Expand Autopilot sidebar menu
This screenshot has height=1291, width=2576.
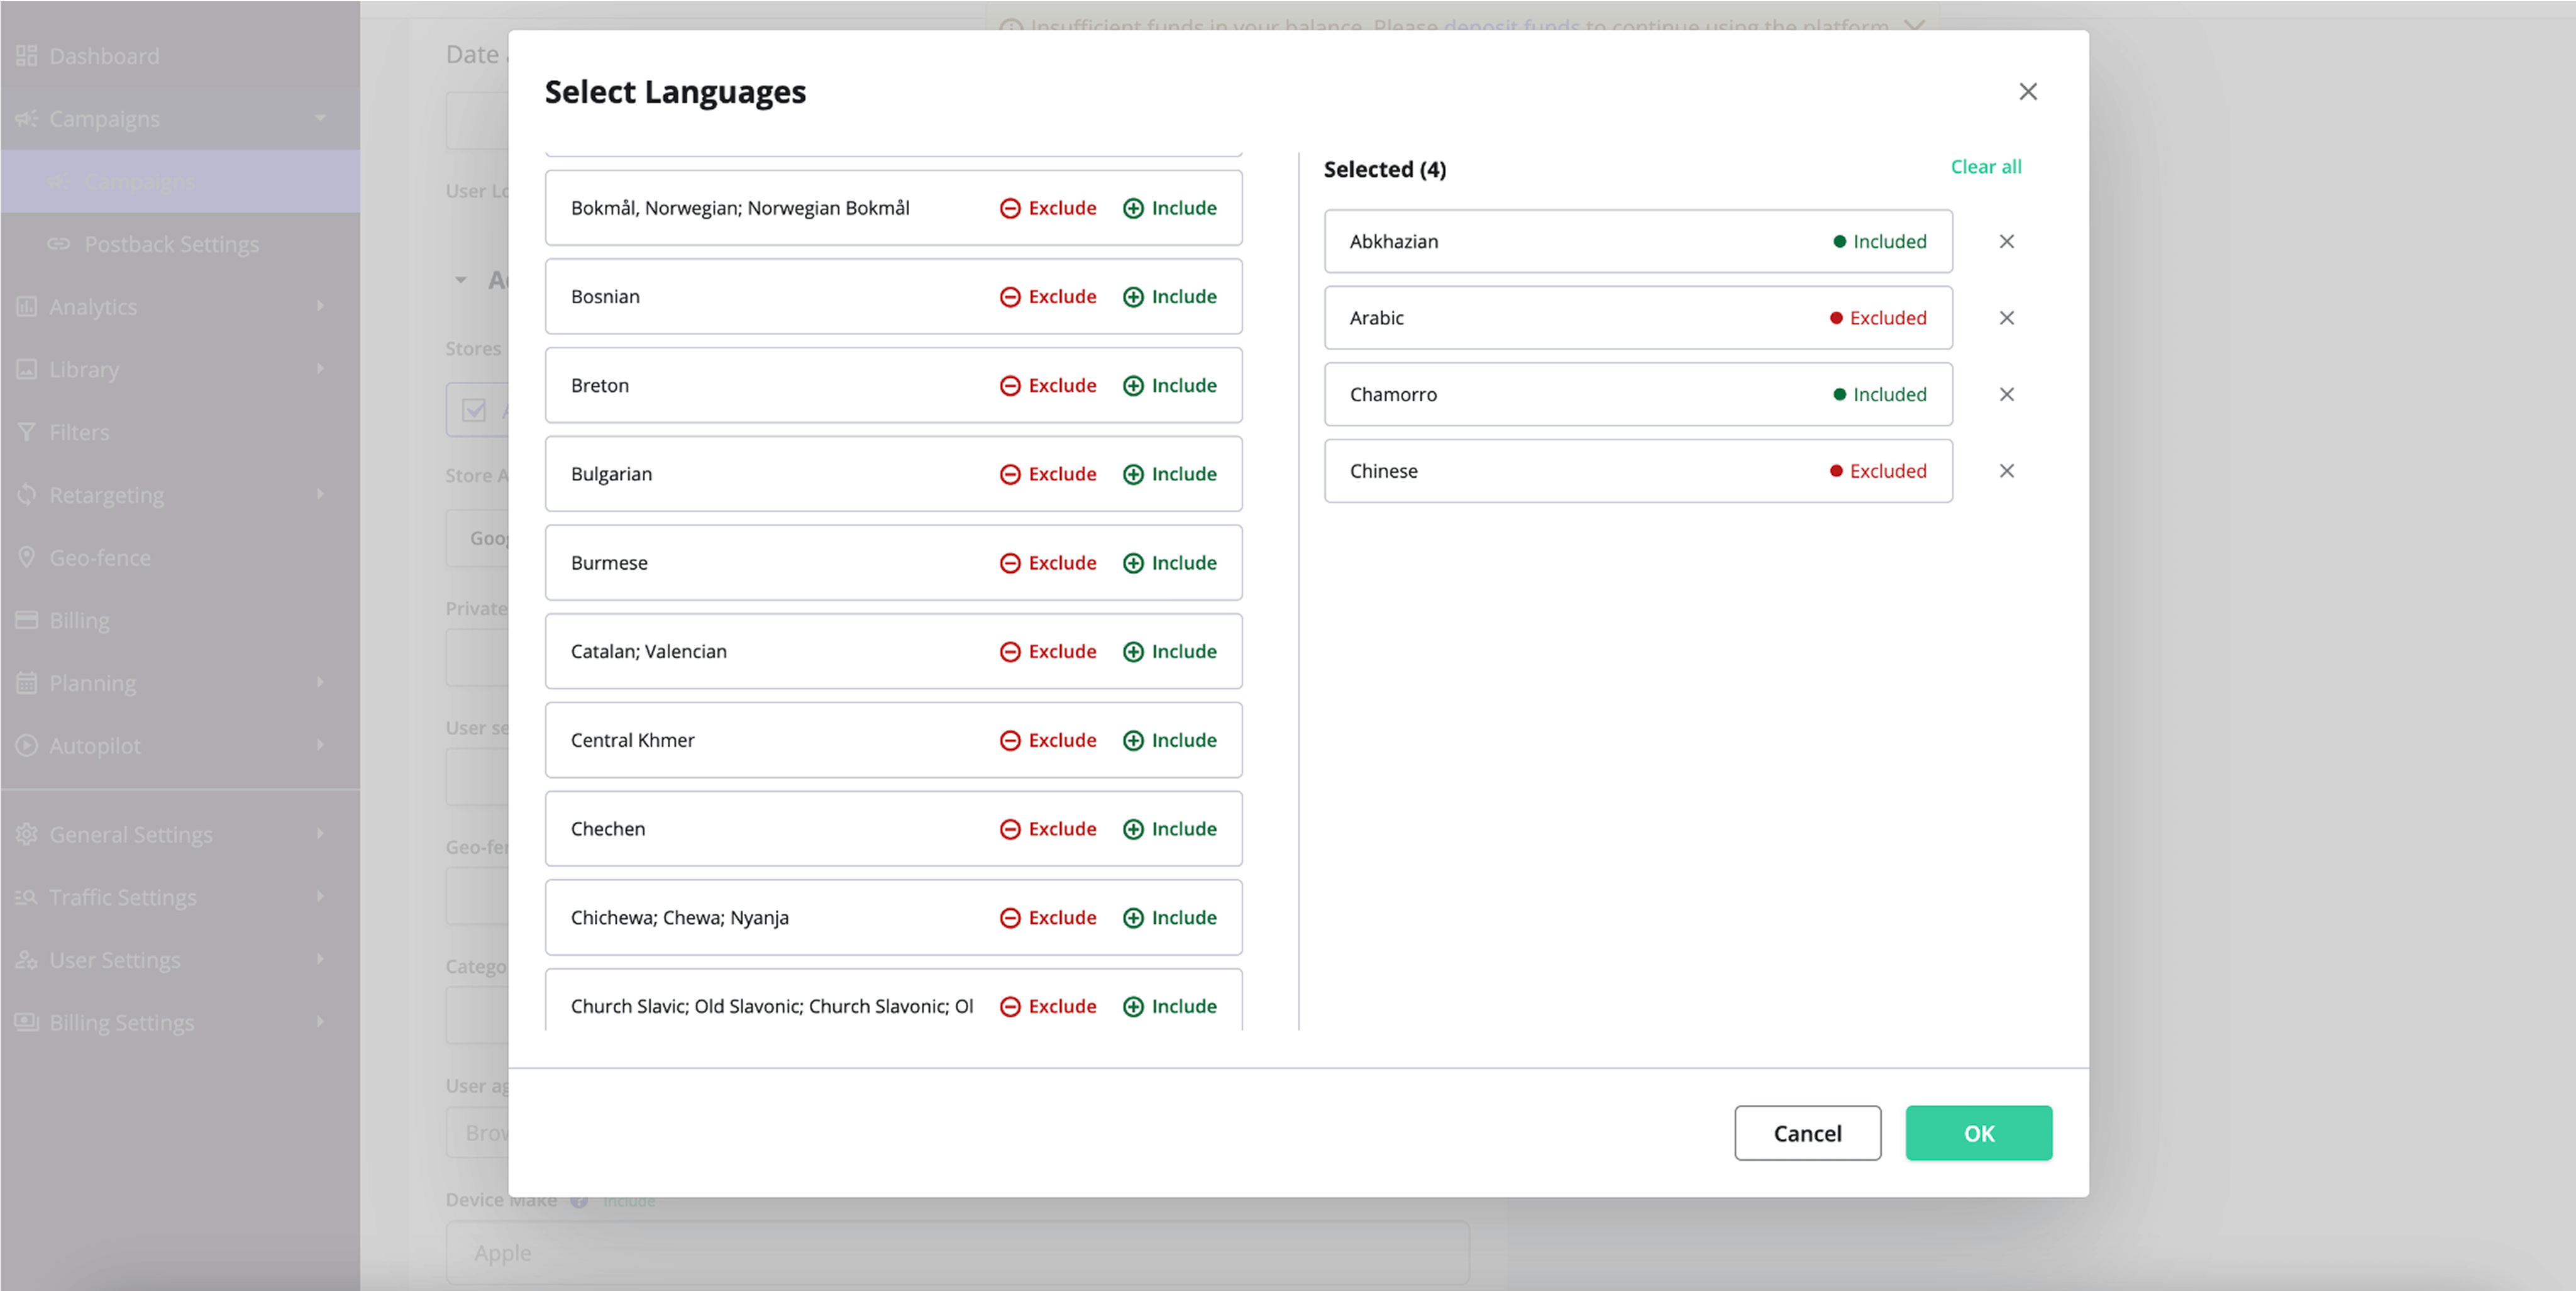pyautogui.click(x=180, y=746)
